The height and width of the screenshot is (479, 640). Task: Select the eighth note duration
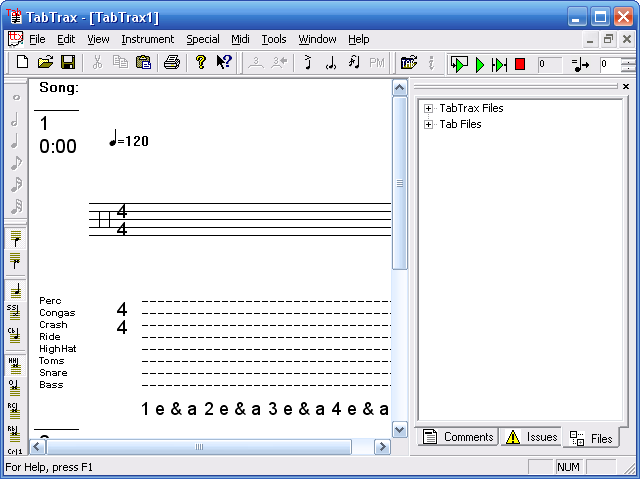click(x=16, y=163)
